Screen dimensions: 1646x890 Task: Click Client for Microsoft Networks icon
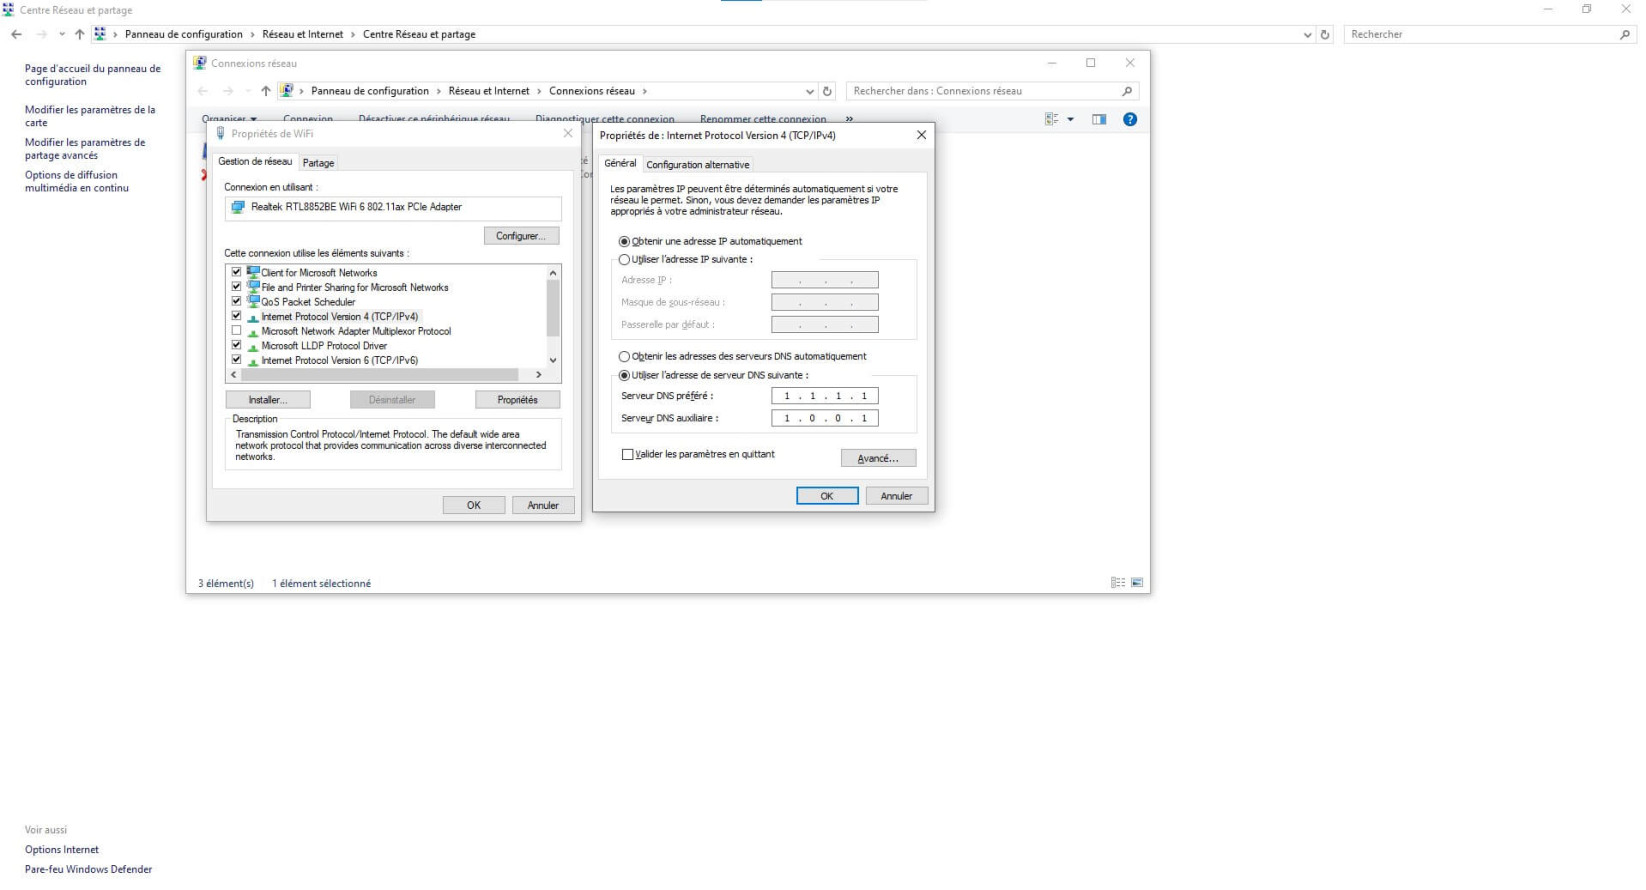tap(254, 272)
